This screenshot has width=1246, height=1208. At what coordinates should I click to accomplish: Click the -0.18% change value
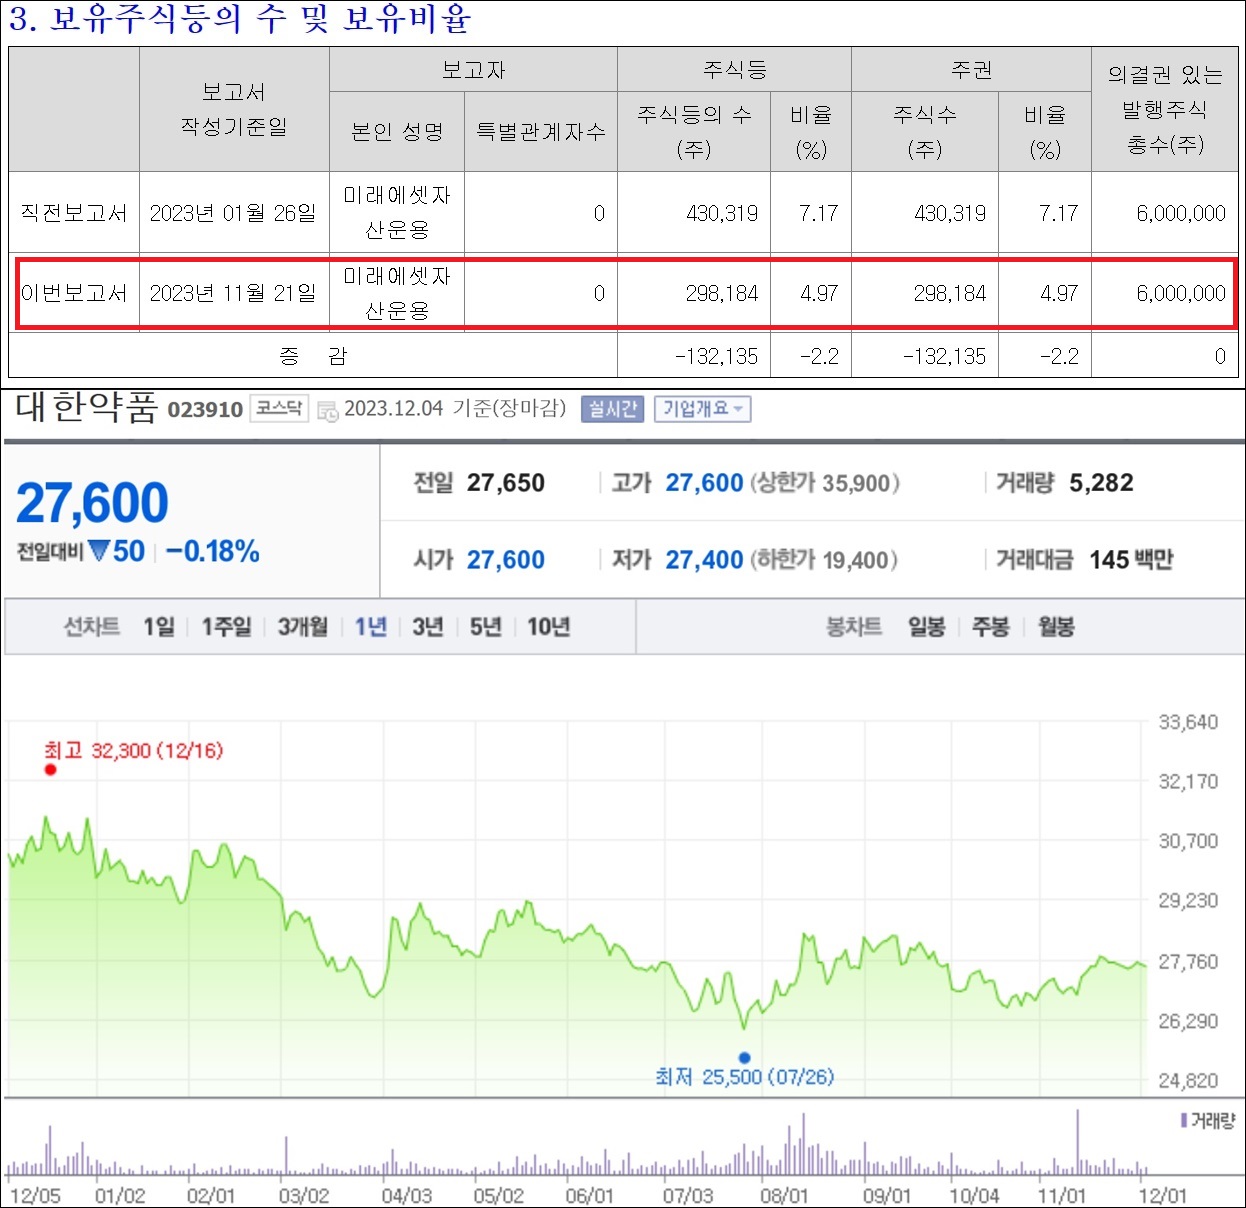click(x=213, y=551)
